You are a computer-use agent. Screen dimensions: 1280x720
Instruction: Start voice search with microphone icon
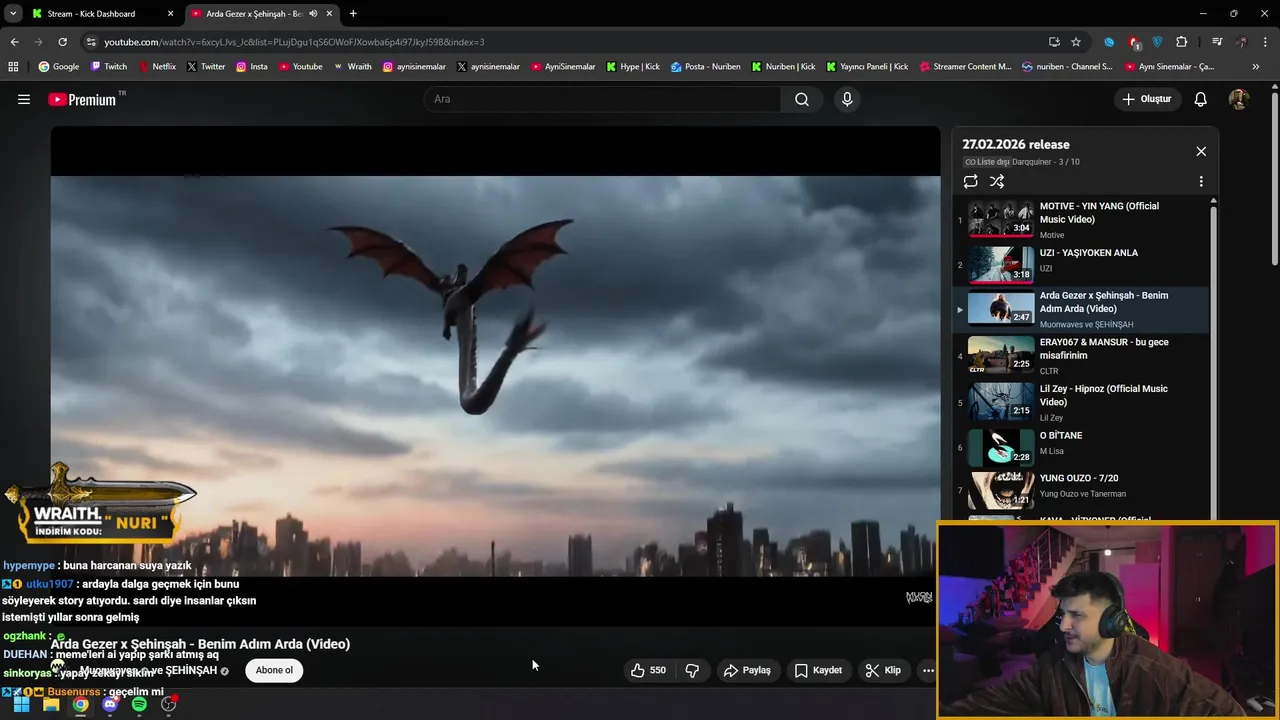[x=847, y=99]
